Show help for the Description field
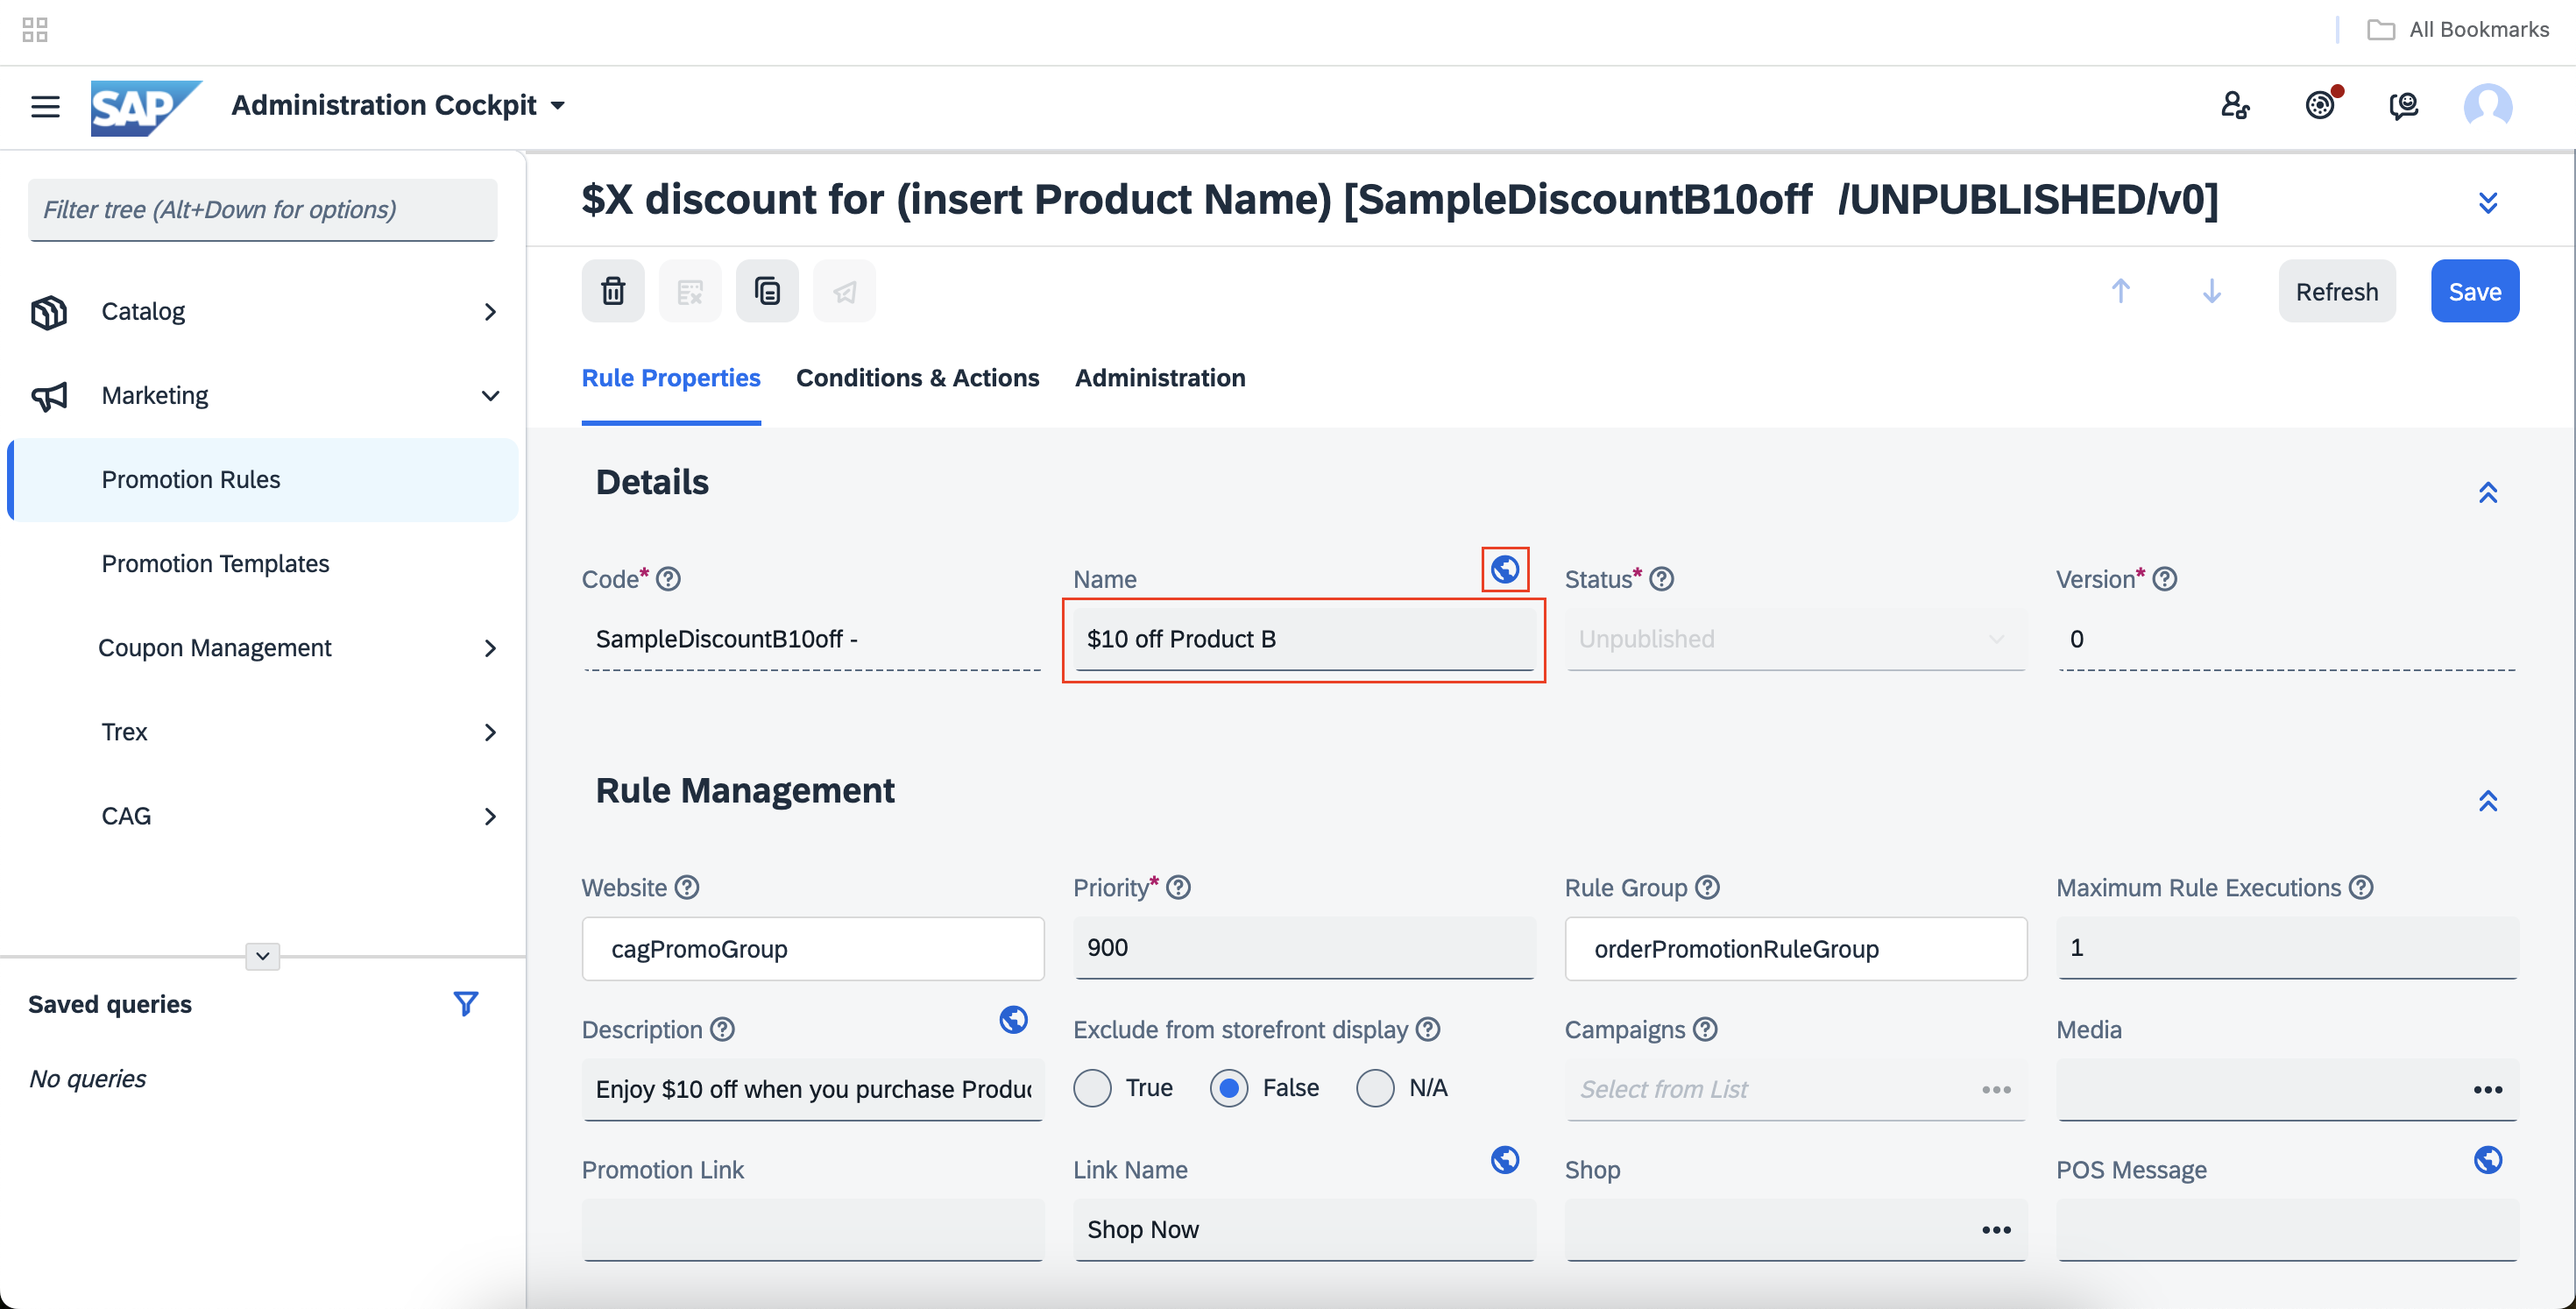 (x=722, y=1029)
